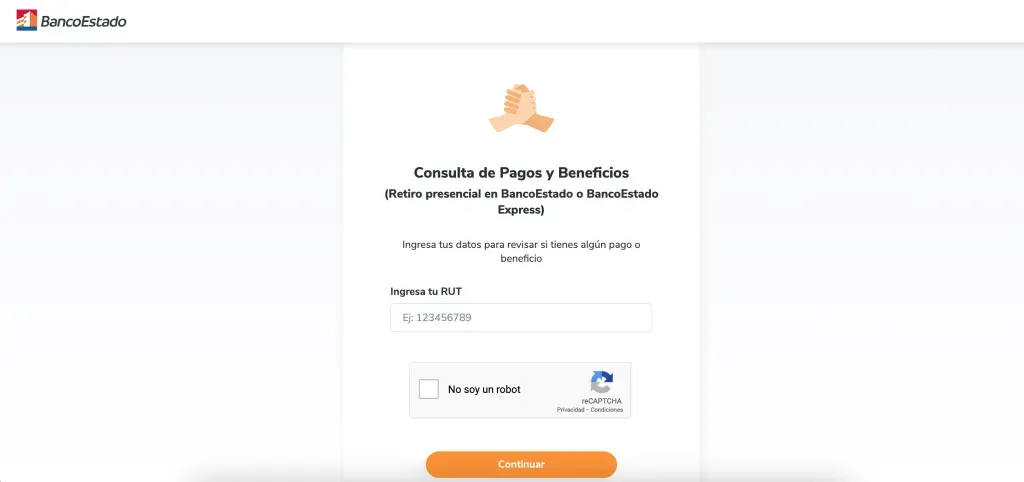
Task: Click the small "reCAPTCHA" text under the logo
Action: pyautogui.click(x=601, y=401)
